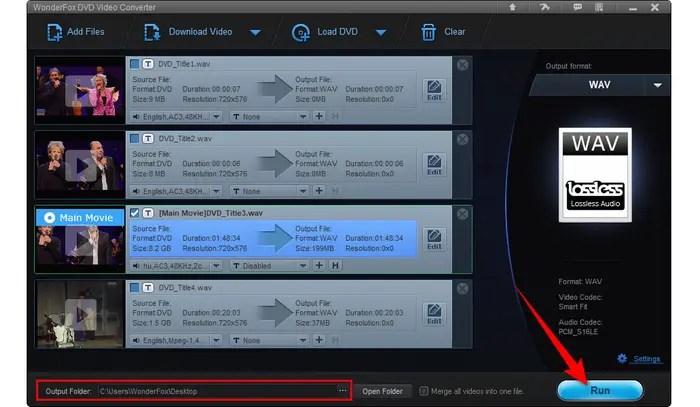This screenshot has width=700, height=407.
Task: Expand the Download Video dropdown arrow
Action: [x=255, y=32]
